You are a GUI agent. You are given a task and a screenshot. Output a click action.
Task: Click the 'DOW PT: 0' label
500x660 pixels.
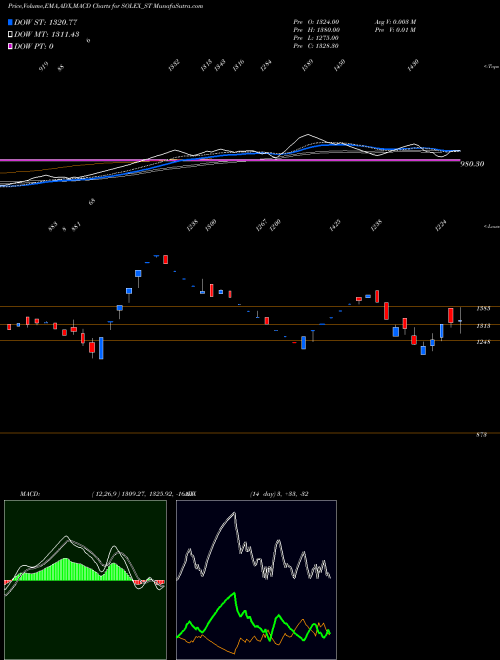(34, 46)
